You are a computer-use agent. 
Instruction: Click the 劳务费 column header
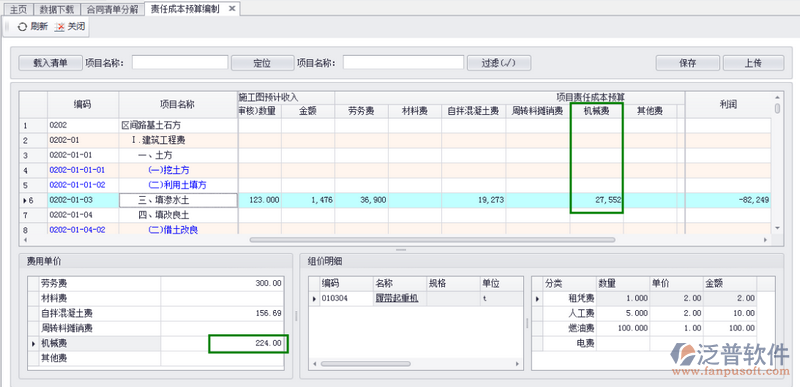[x=361, y=111]
